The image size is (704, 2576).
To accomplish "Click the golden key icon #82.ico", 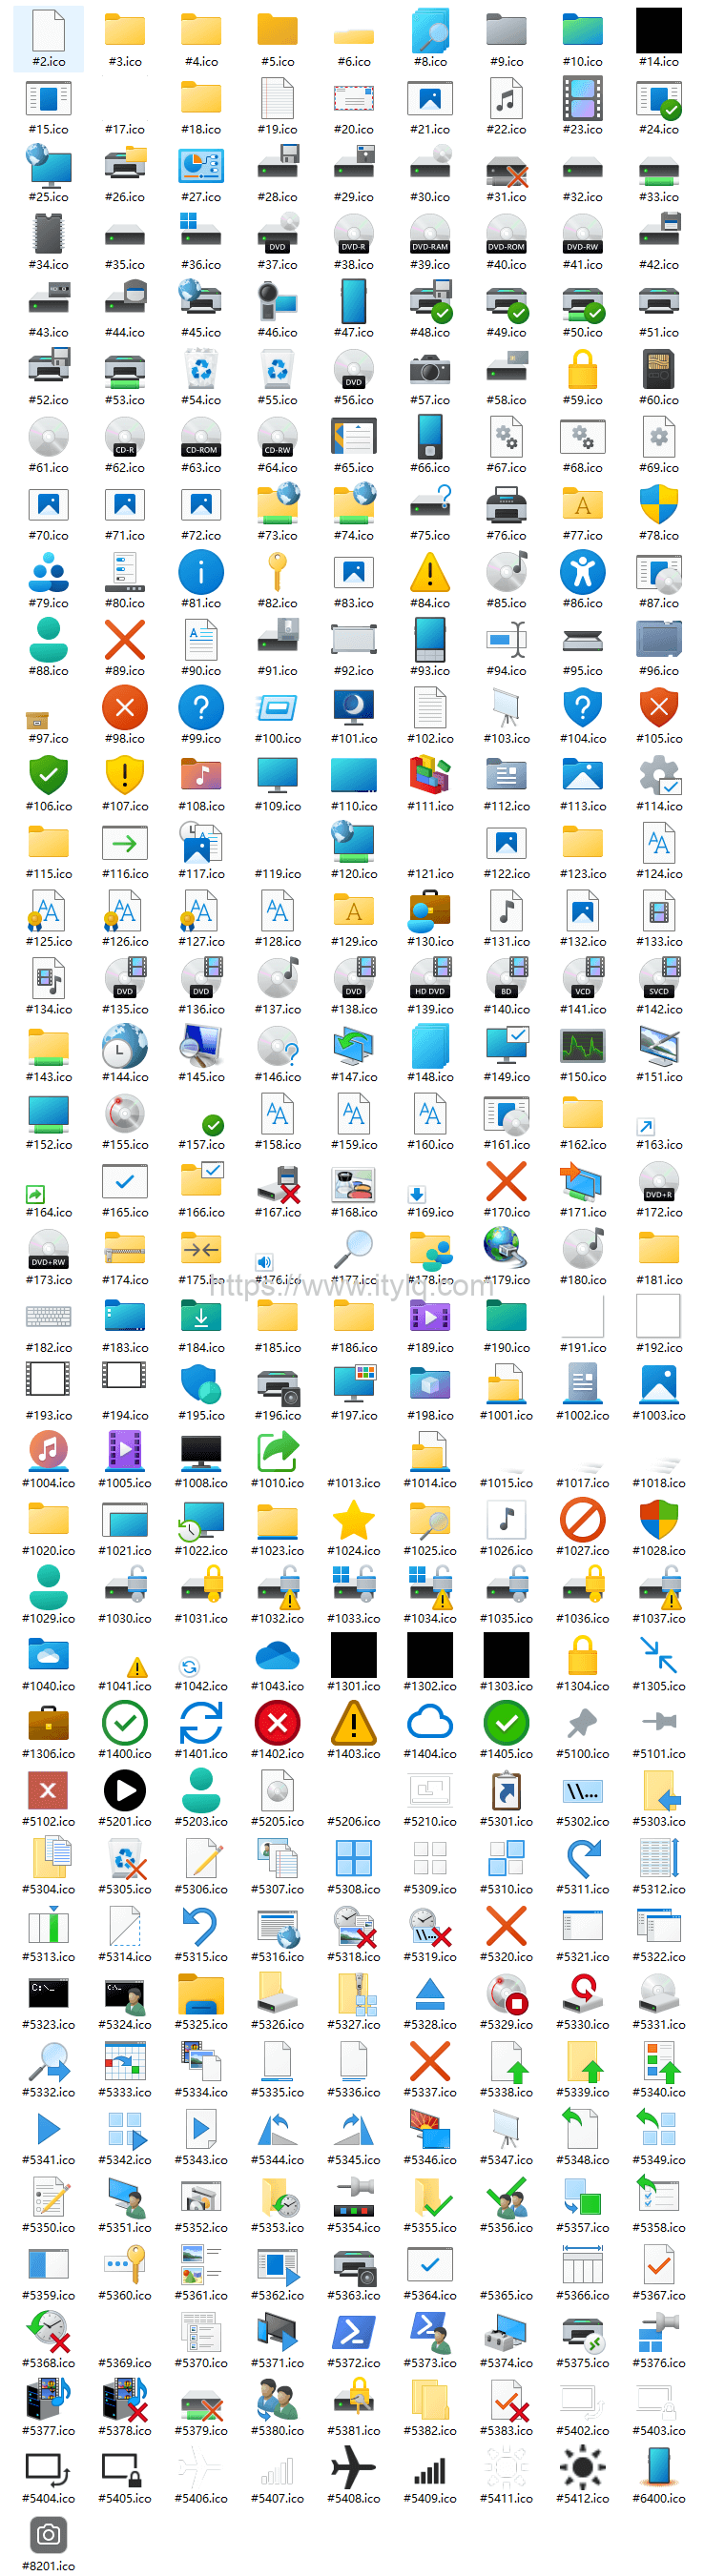I will [x=277, y=572].
